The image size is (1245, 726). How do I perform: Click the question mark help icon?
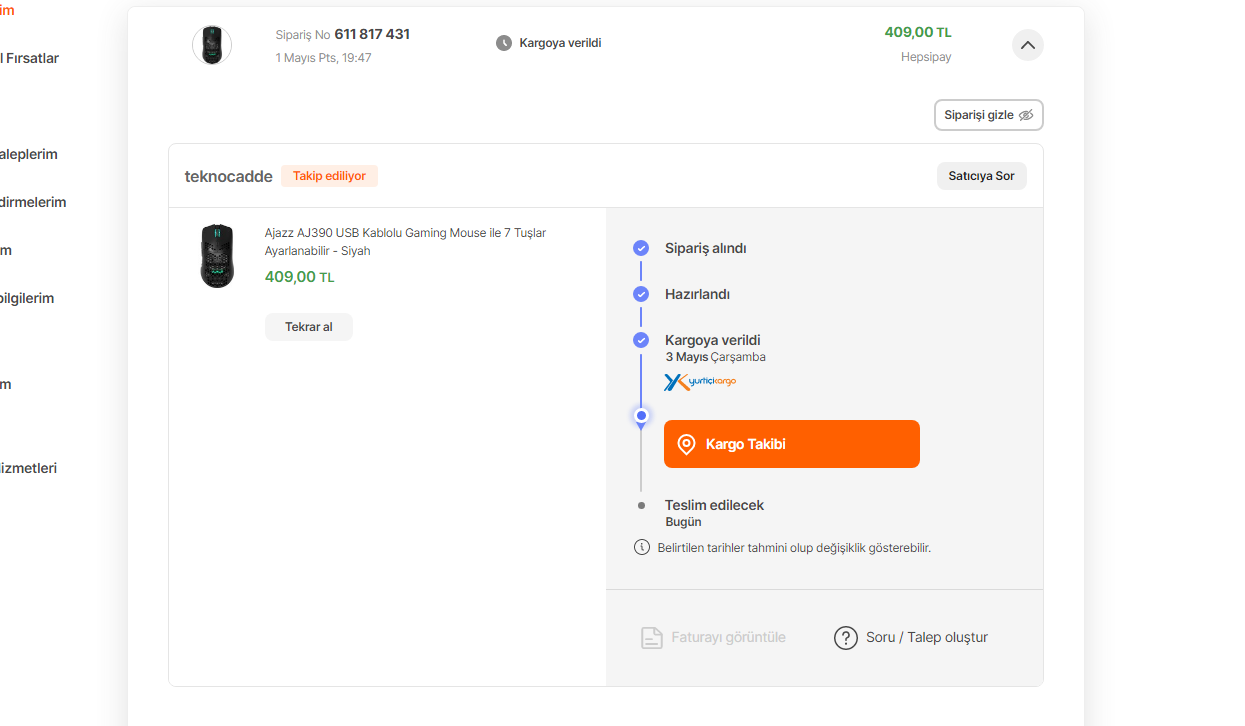[x=846, y=638]
